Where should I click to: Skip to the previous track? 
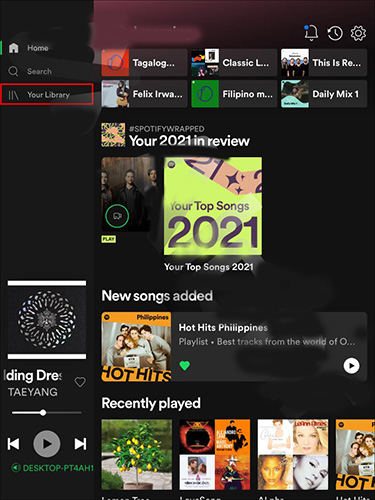(x=13, y=444)
